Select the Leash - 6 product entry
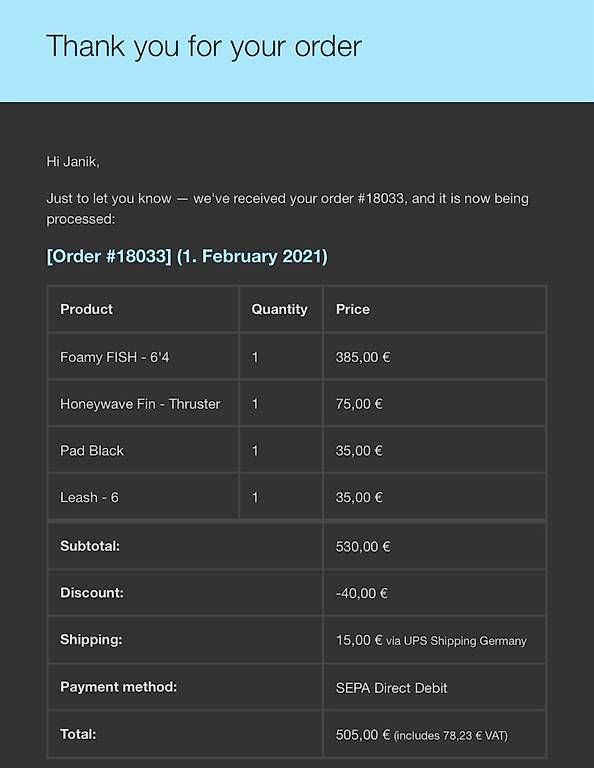Screen dimensions: 594x768 coord(89,498)
